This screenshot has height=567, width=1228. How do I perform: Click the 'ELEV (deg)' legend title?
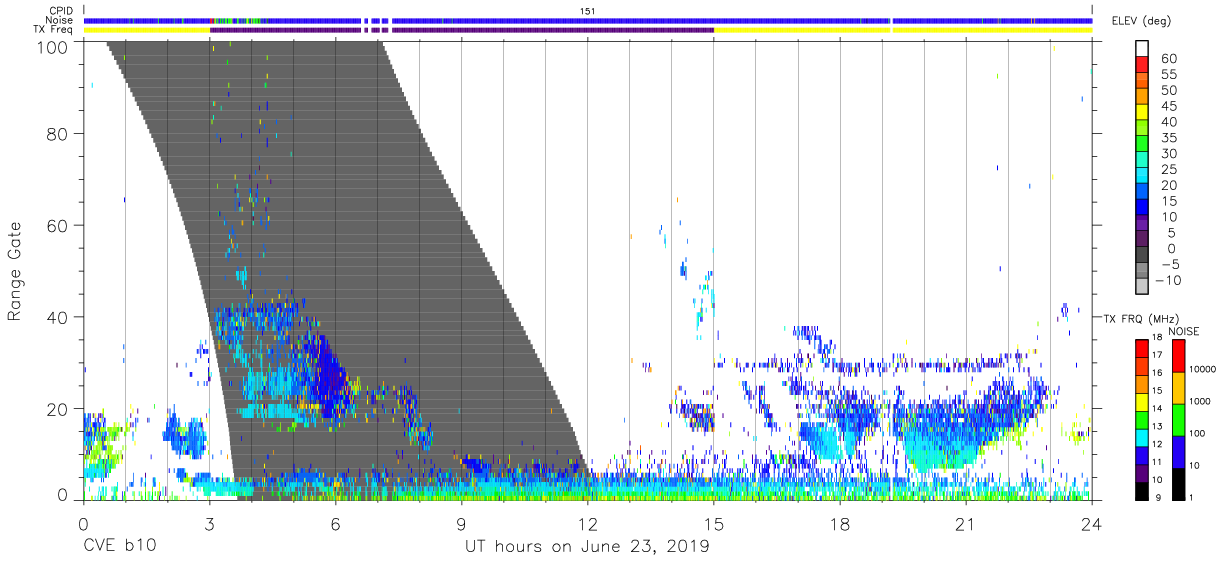[x=1143, y=21]
